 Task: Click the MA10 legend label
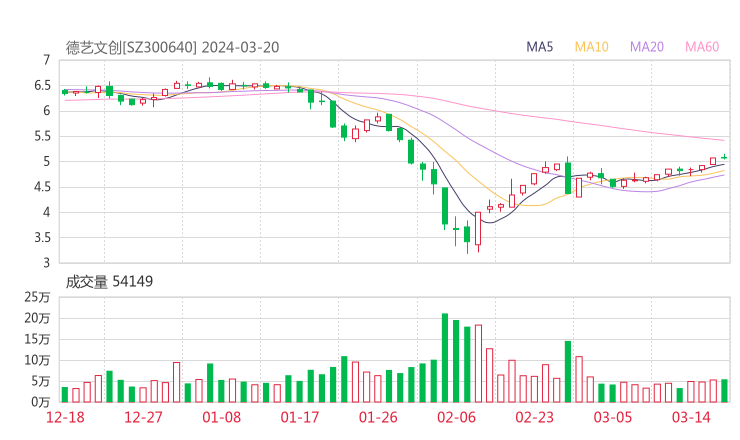pyautogui.click(x=591, y=47)
